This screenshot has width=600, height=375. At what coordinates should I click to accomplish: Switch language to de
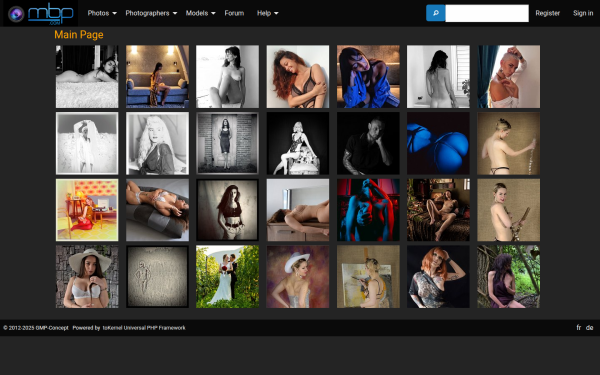590,328
